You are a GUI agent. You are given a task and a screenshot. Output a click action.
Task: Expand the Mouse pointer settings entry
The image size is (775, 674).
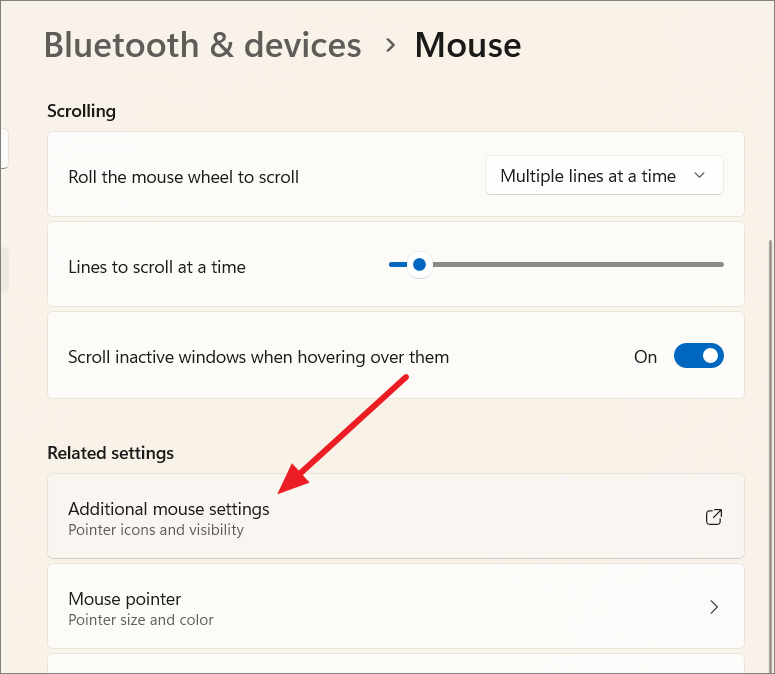(x=395, y=607)
